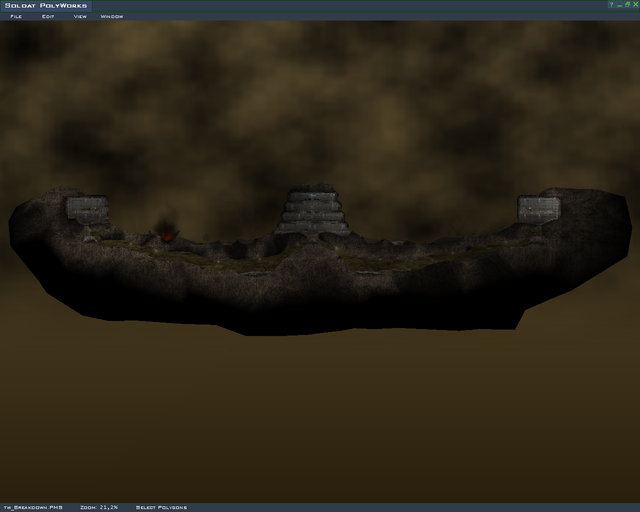Select the left stone sign scenery

point(87,208)
